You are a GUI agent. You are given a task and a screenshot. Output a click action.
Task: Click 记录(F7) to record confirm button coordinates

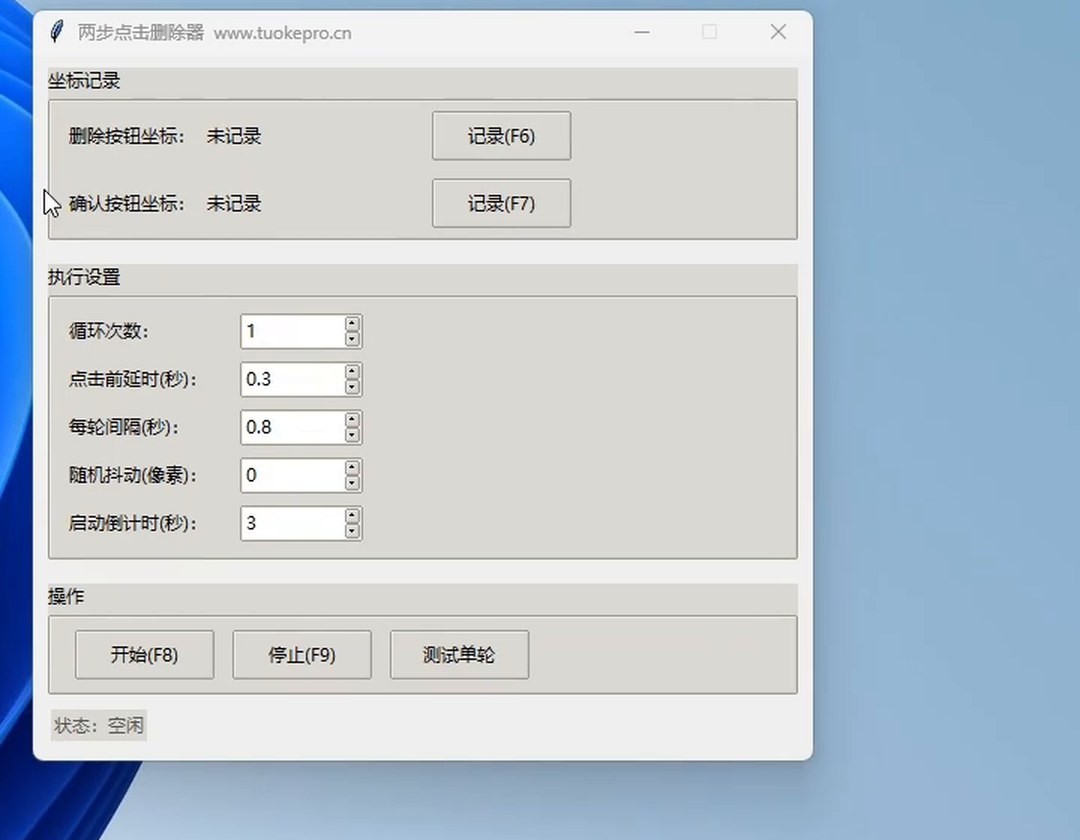[501, 203]
